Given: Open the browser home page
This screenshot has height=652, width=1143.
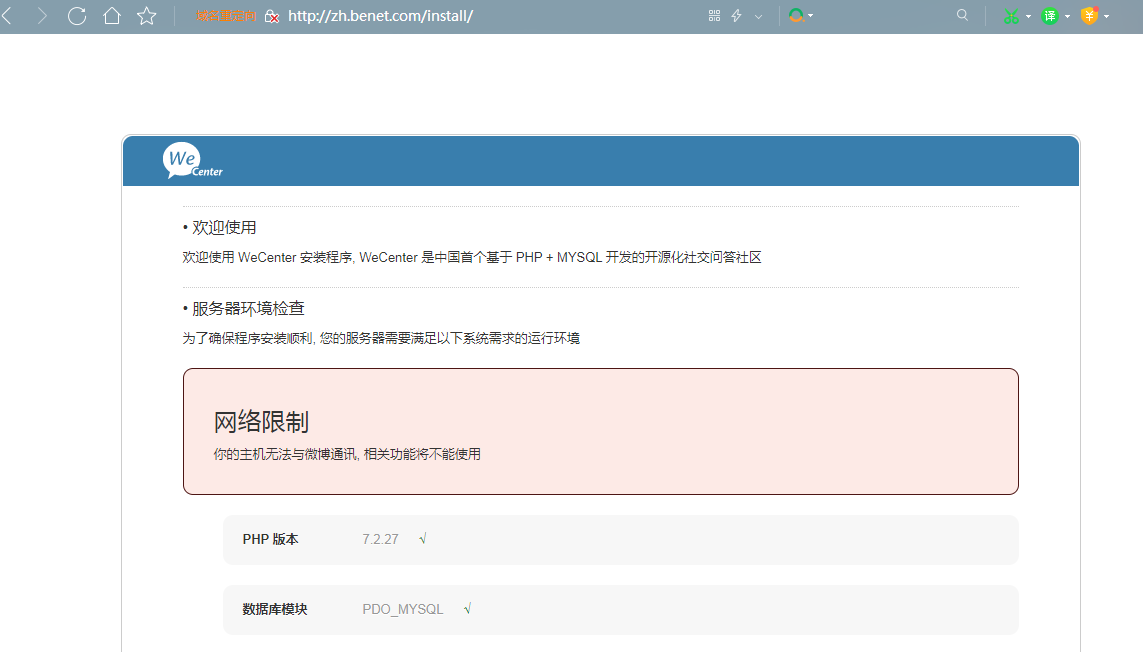Looking at the screenshot, I should (x=112, y=15).
